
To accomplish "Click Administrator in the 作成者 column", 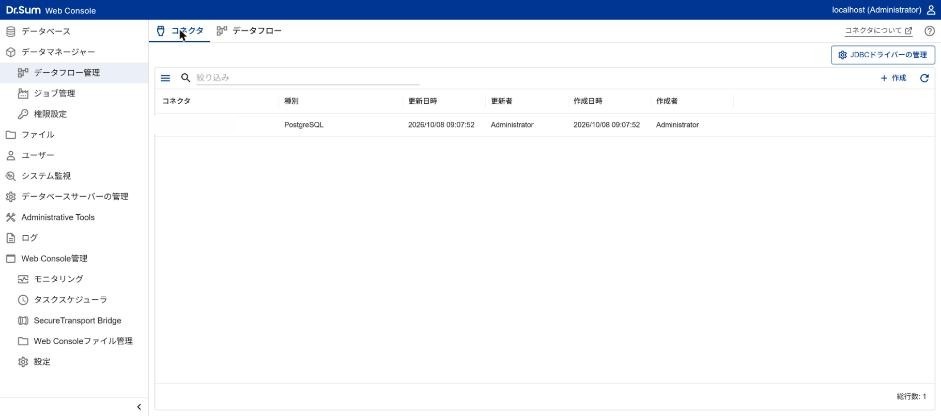I will coord(678,125).
